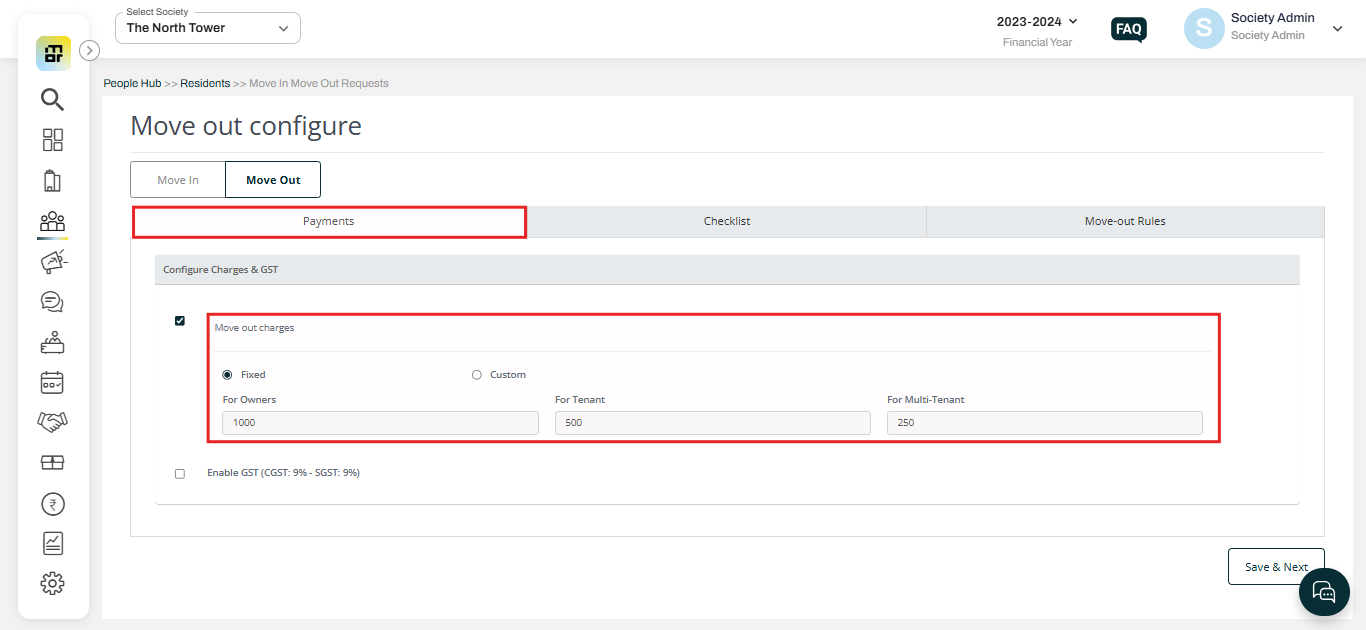This screenshot has height=630, width=1366.
Task: Enable the GST (CGST 9% - SGST 9%) checkbox
Action: tap(180, 474)
